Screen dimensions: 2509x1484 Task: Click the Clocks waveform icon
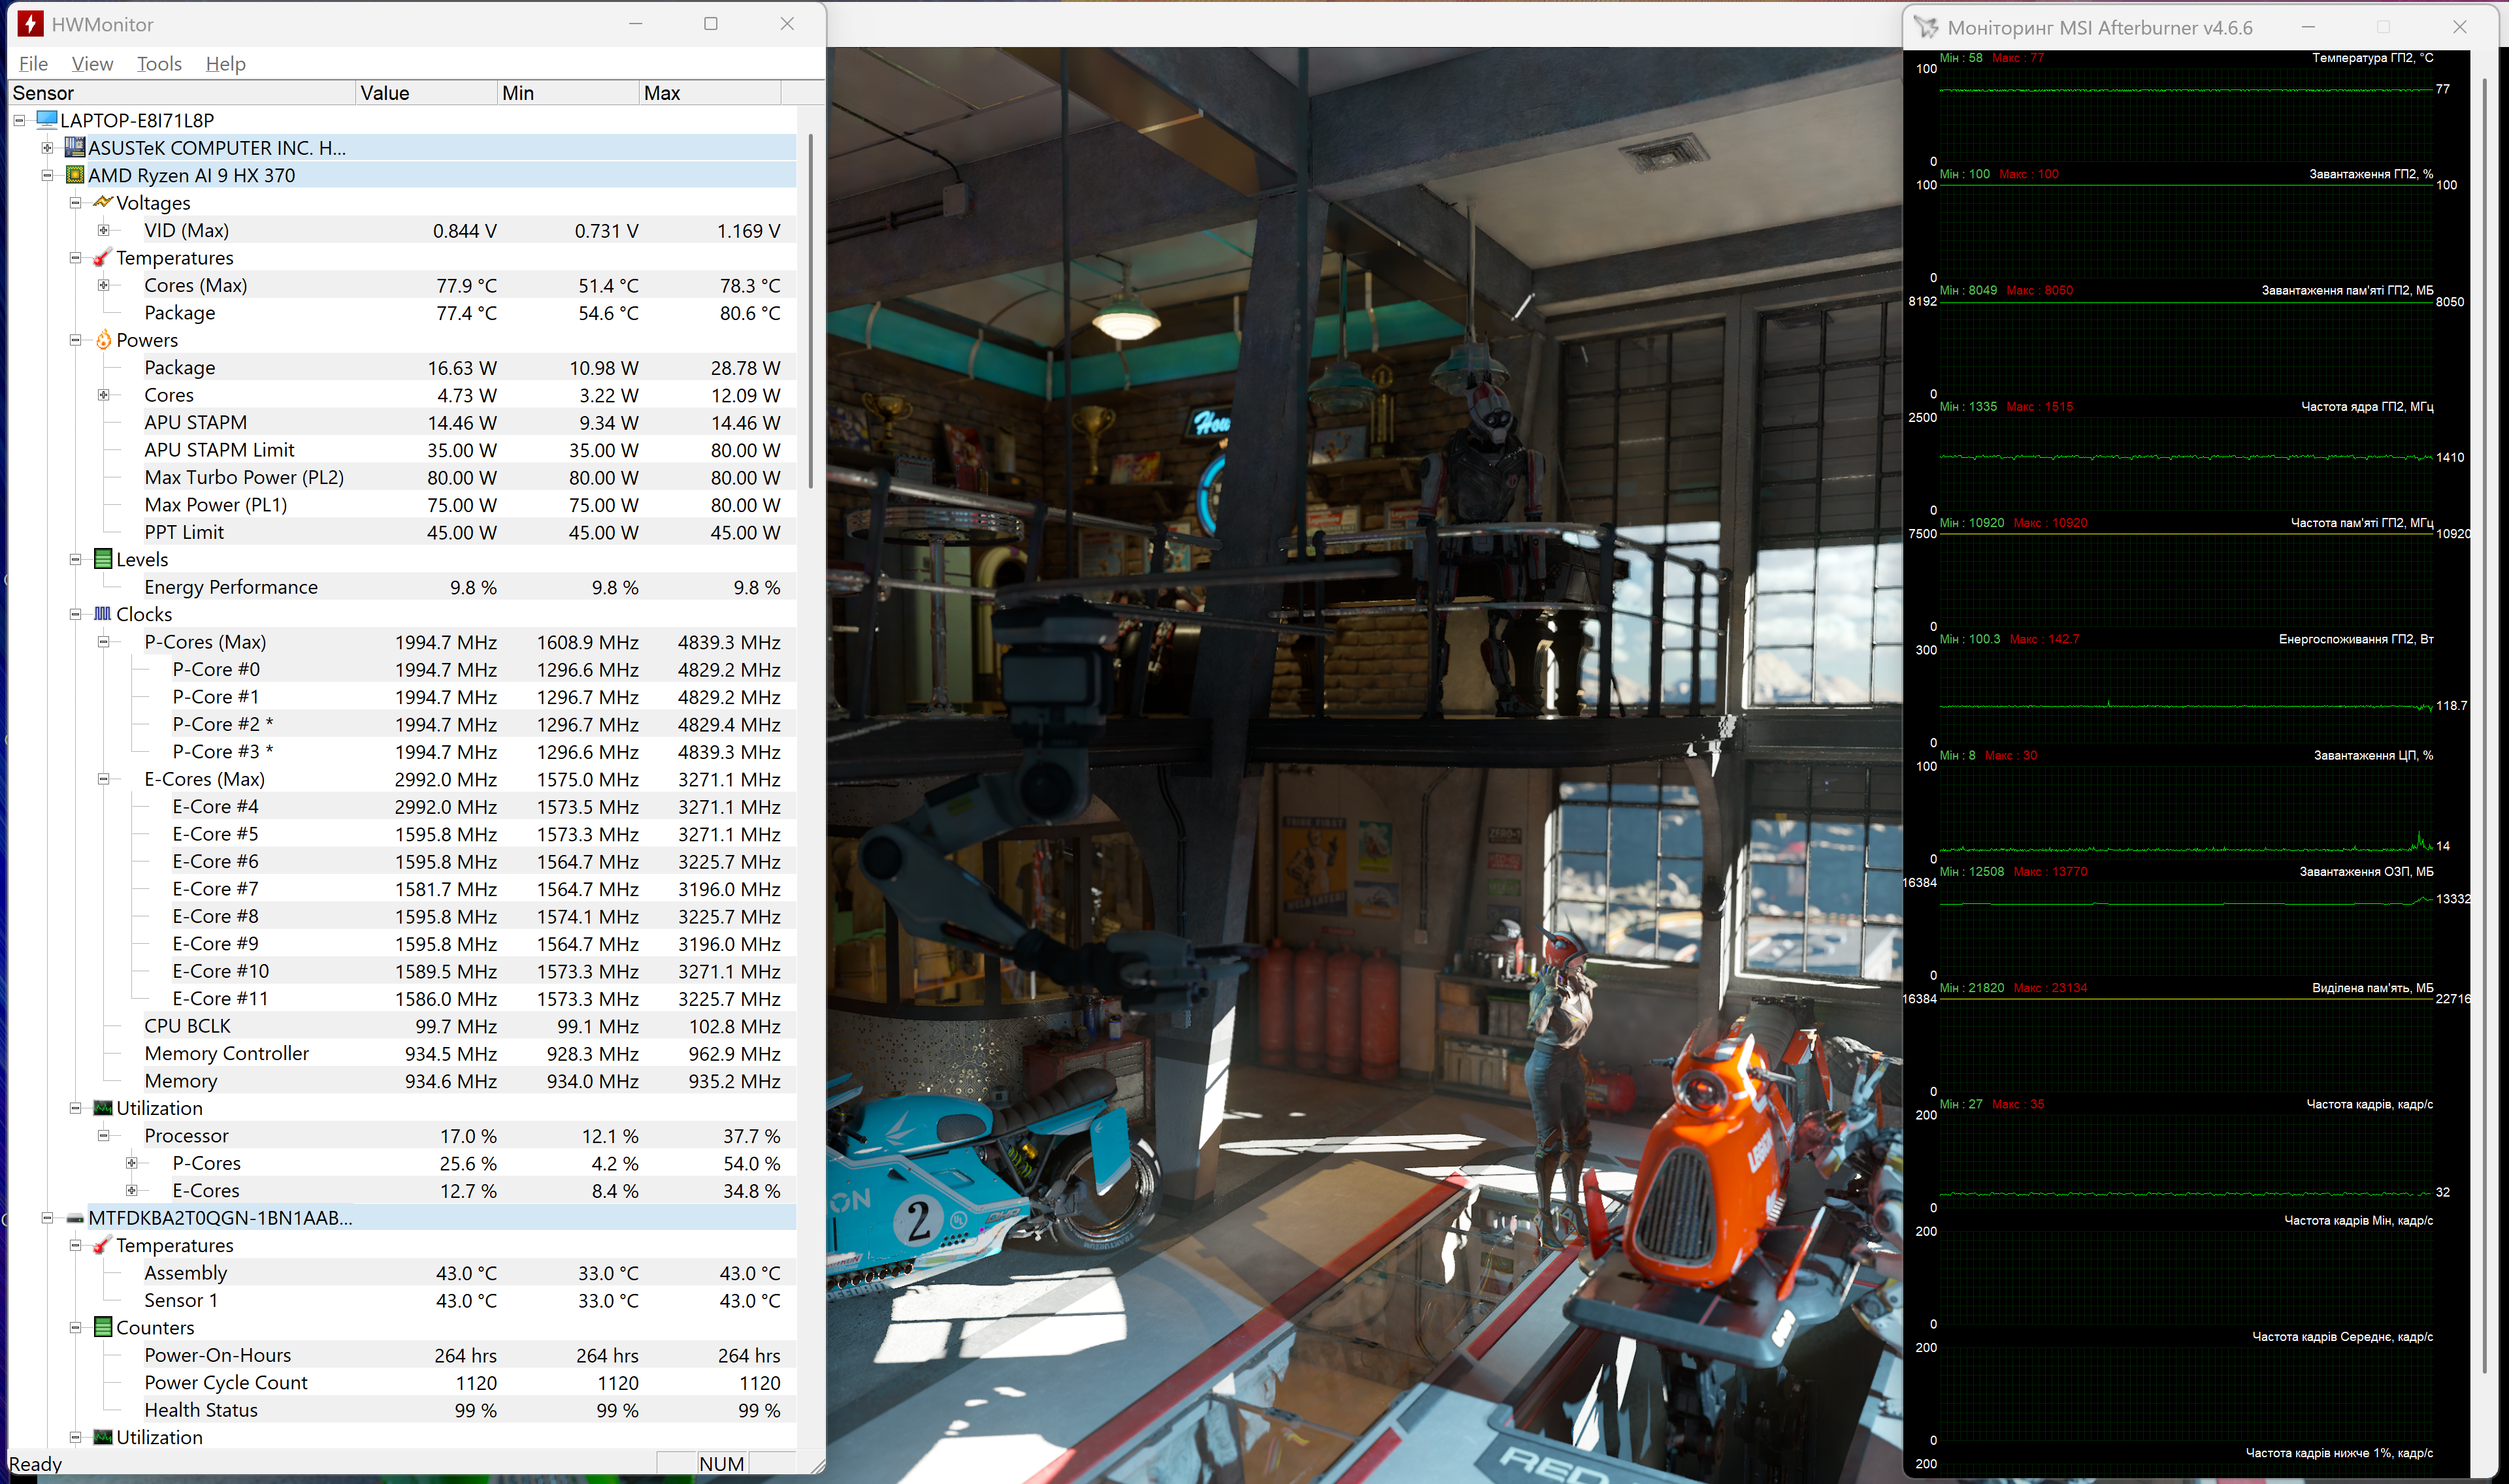coord(102,614)
